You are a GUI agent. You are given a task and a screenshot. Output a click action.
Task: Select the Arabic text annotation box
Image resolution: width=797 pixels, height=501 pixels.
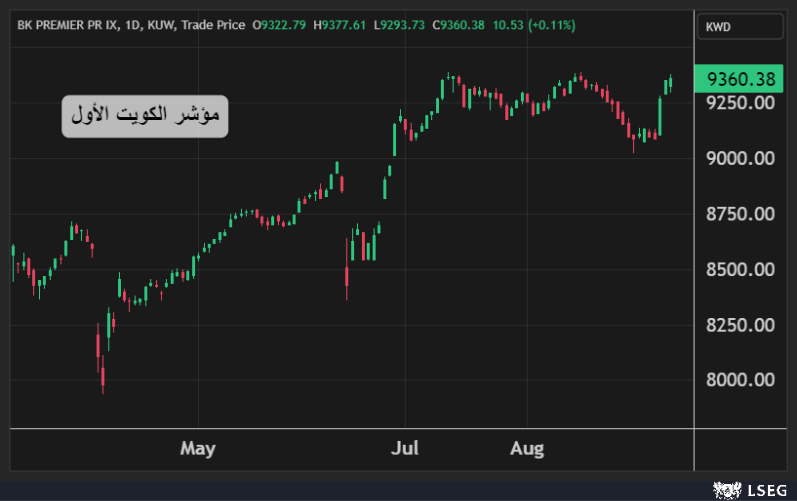point(145,116)
